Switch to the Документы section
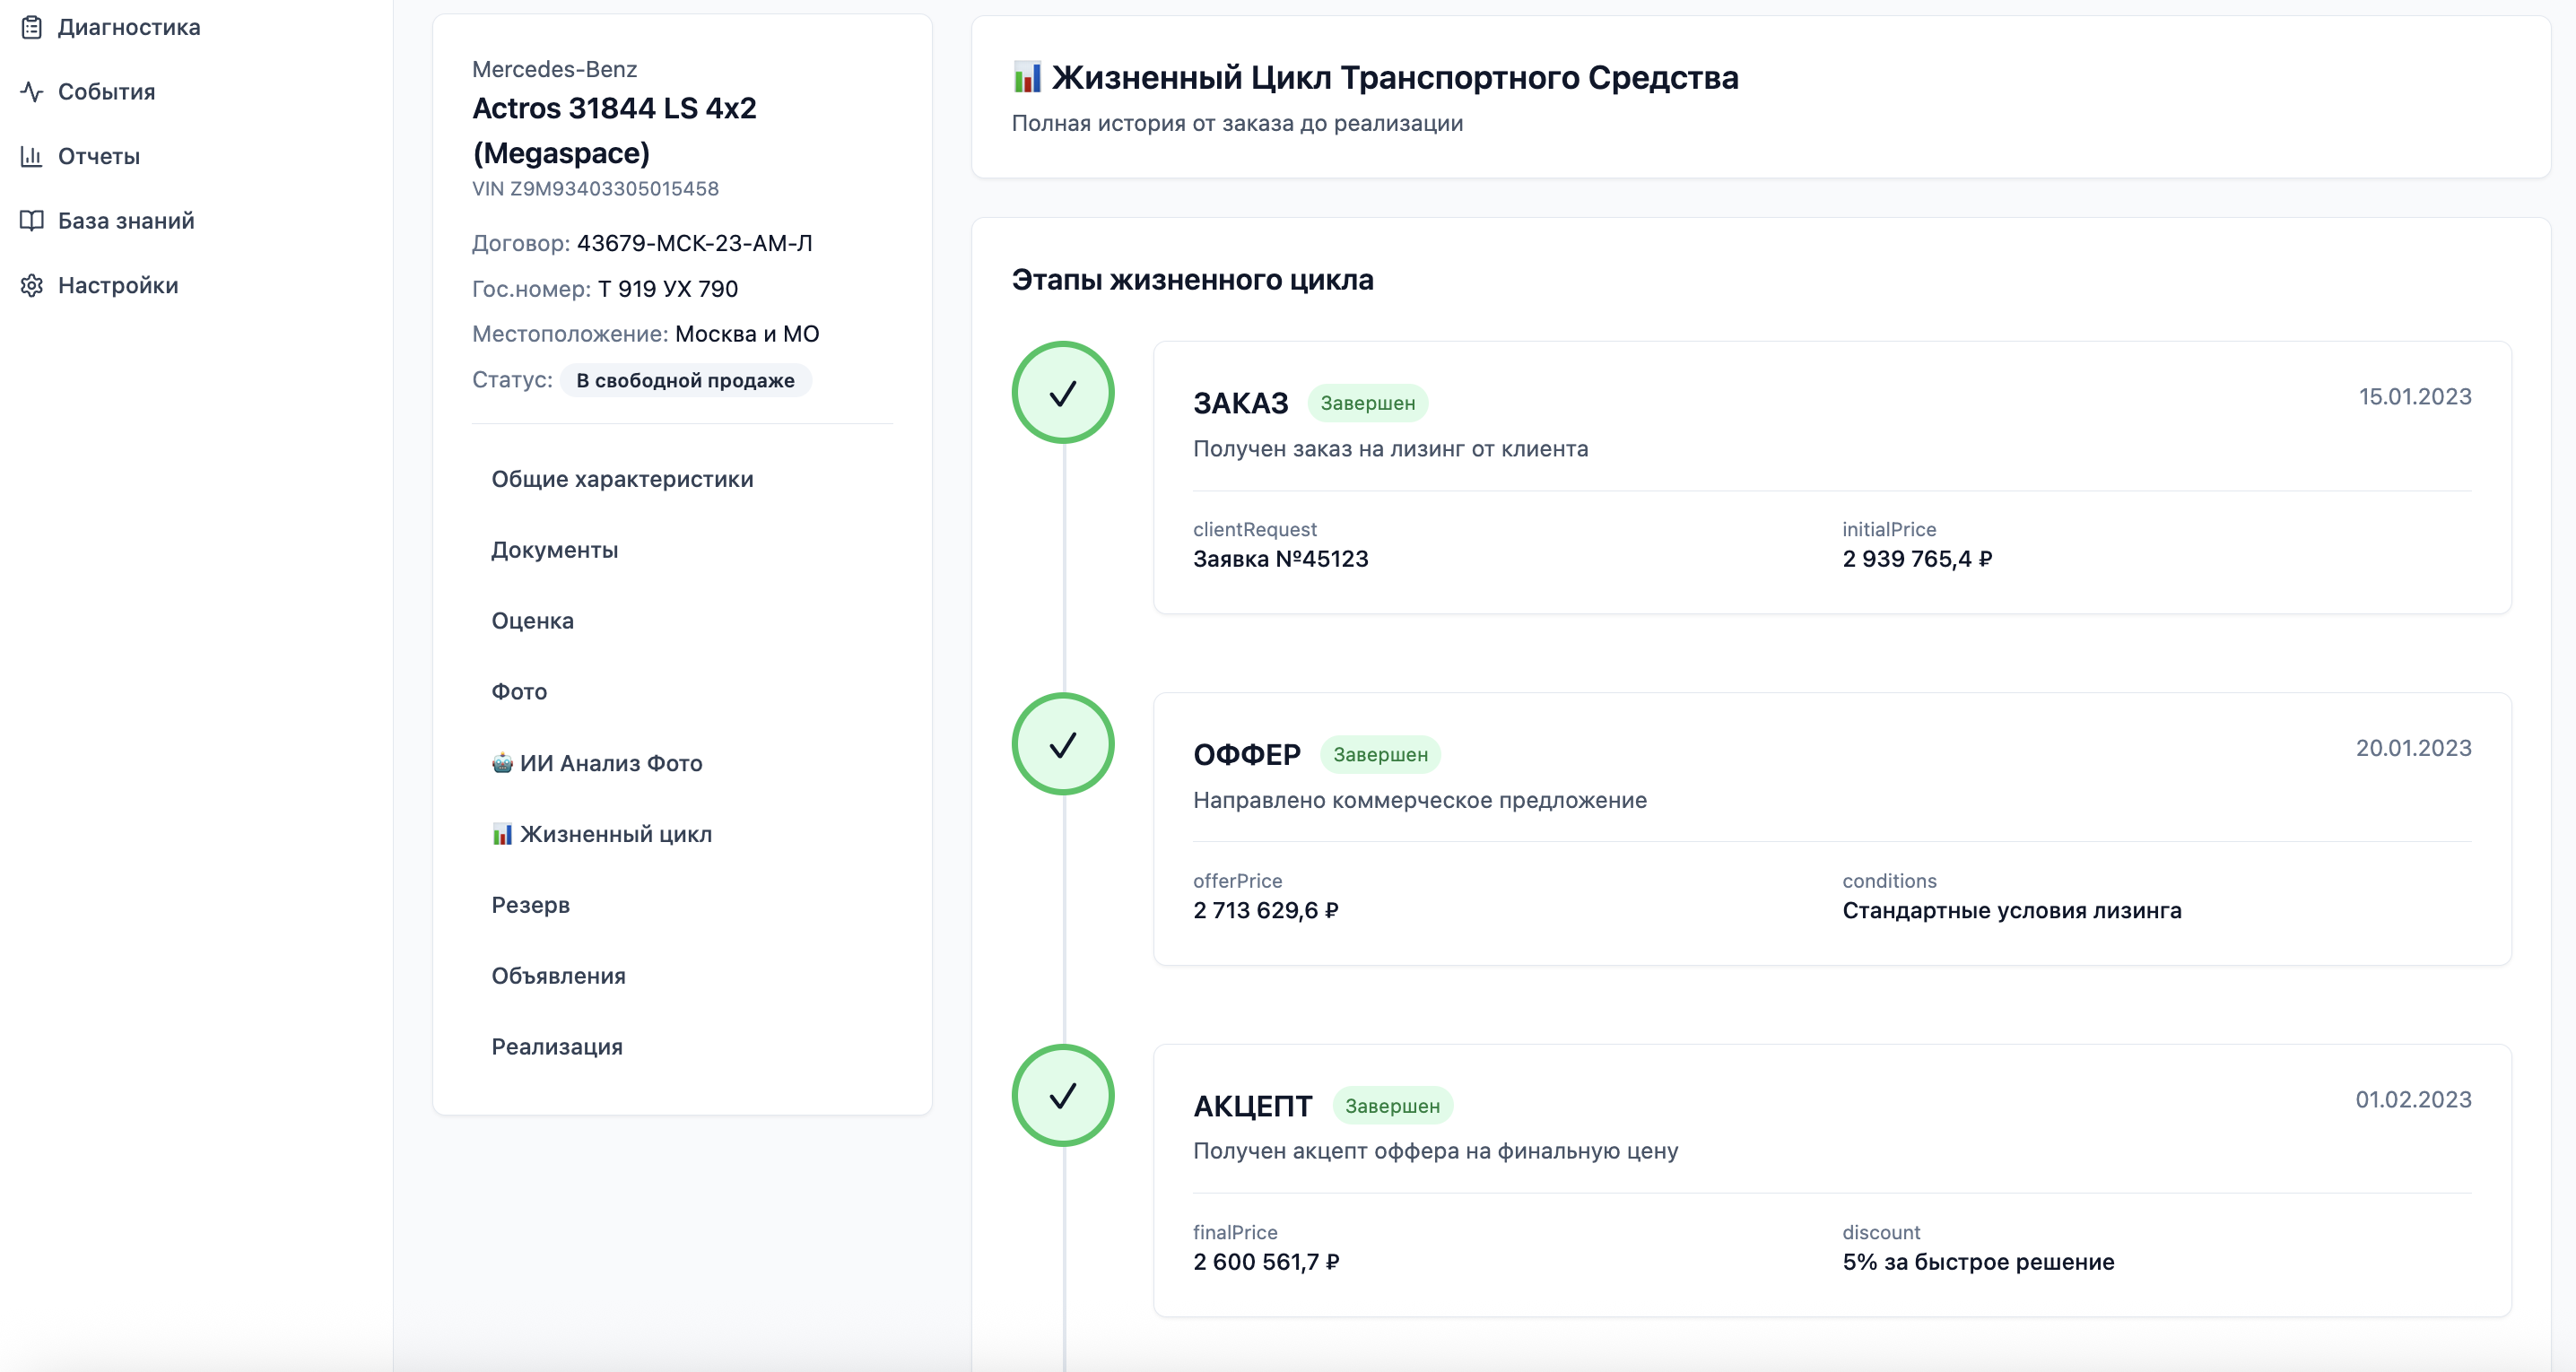2576x1372 pixels. (x=554, y=550)
